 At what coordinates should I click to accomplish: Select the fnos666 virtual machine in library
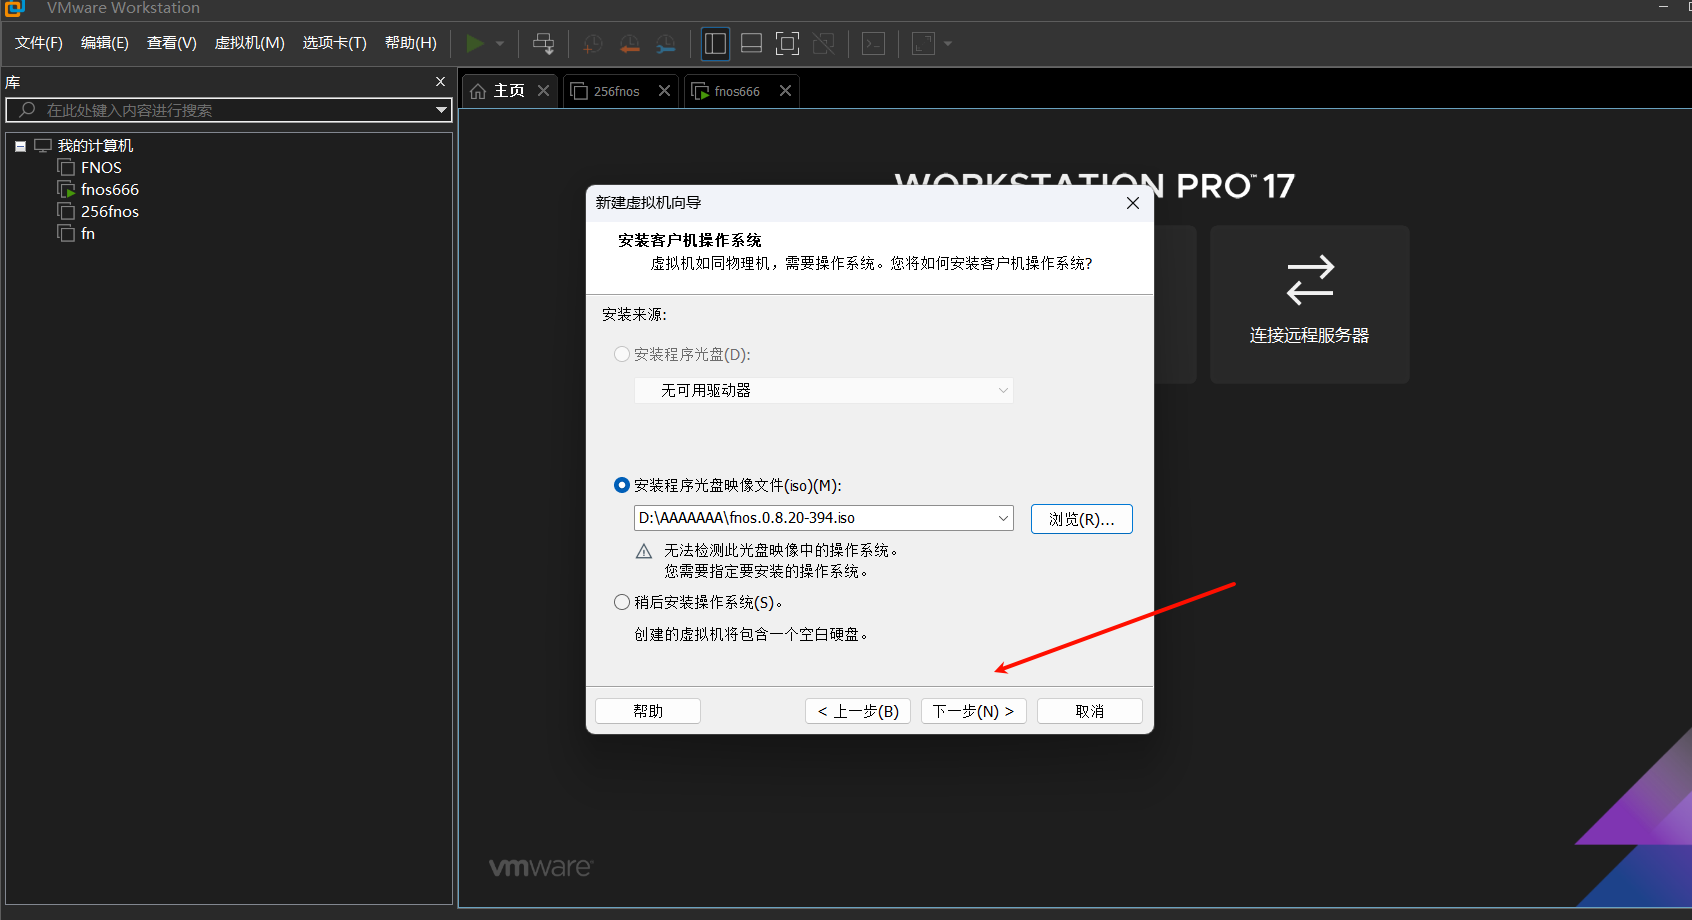tap(110, 190)
